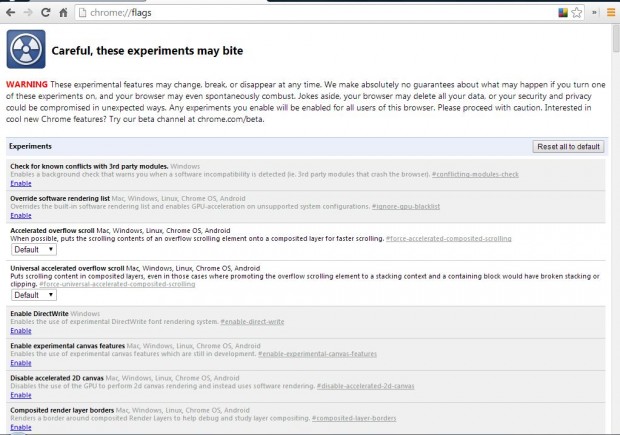620x435 pixels.
Task: Click Enable experimental canvas features title
Action: click(x=68, y=346)
